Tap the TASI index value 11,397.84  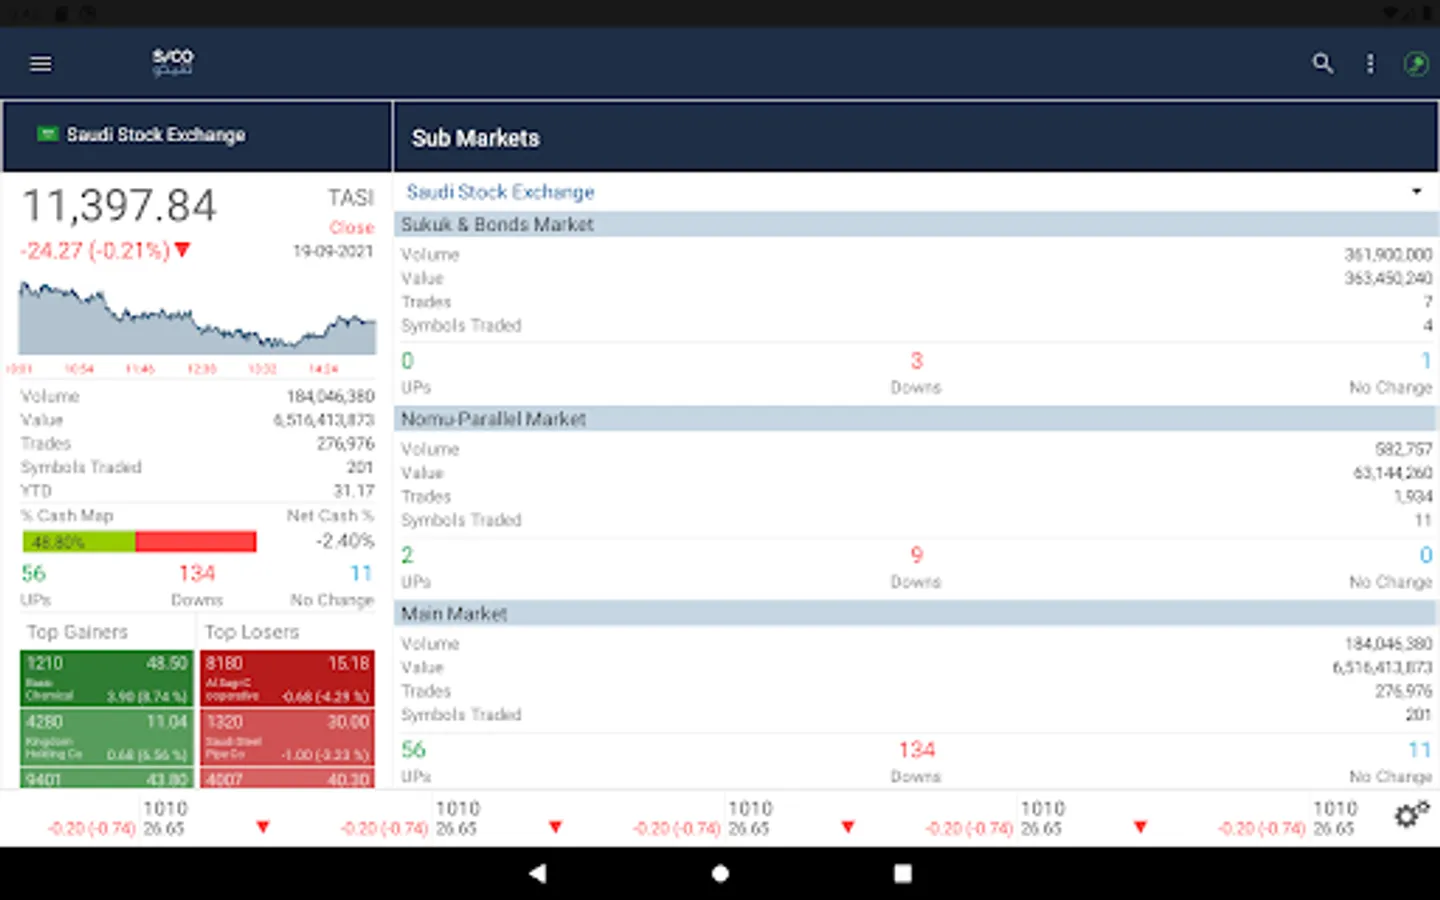coord(119,206)
